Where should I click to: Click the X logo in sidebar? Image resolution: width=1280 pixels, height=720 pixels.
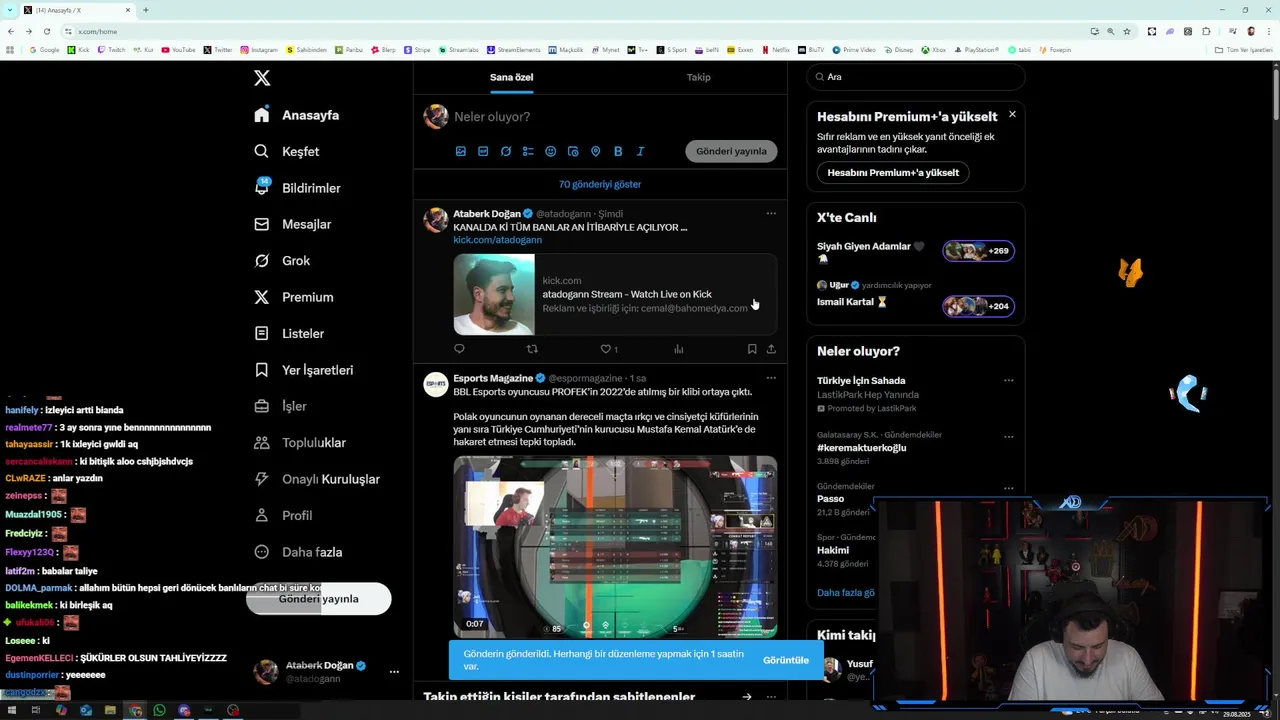pyautogui.click(x=262, y=78)
